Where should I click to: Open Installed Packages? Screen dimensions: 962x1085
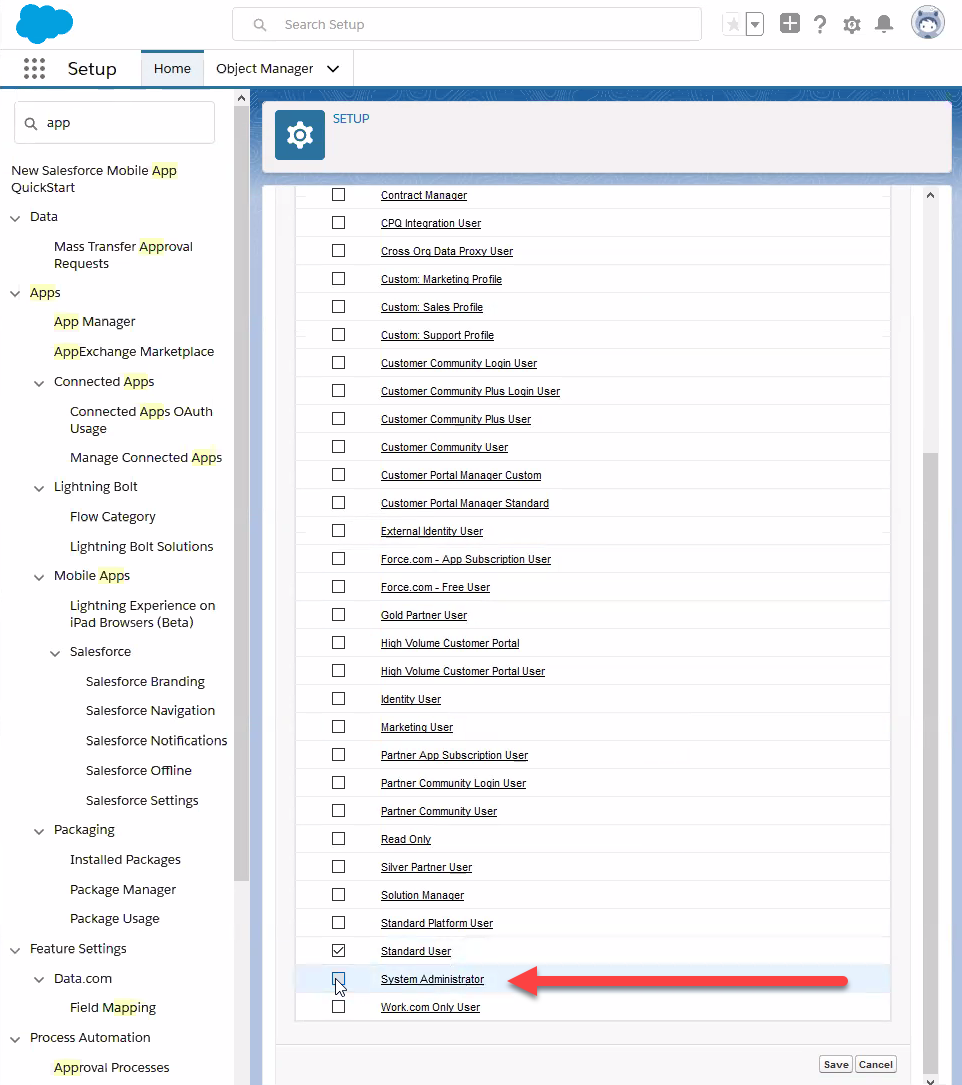click(x=125, y=859)
